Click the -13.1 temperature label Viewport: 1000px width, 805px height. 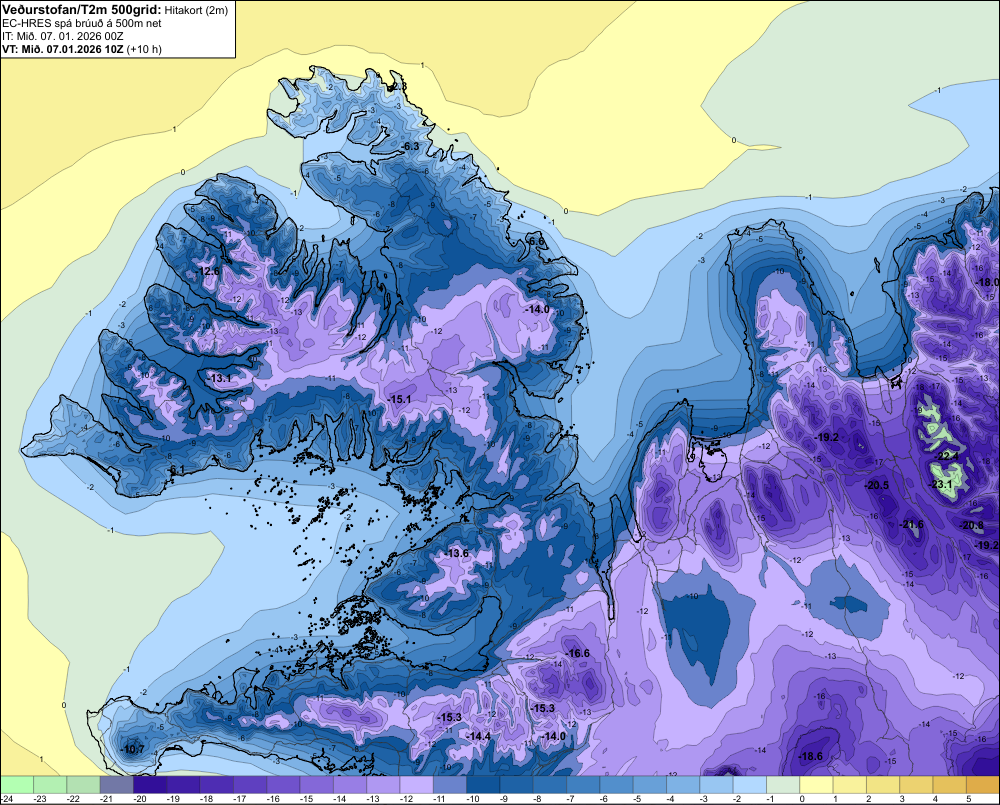pyautogui.click(x=220, y=378)
